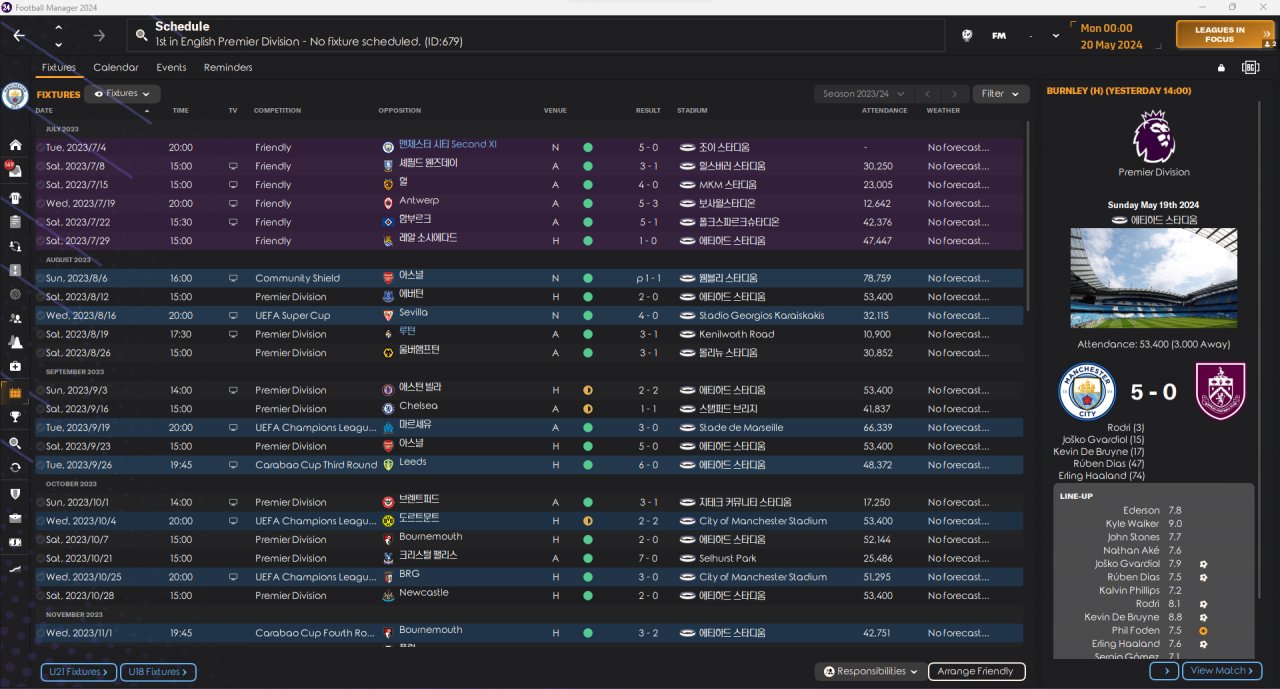The width and height of the screenshot is (1280, 689).
Task: Open the FM menu
Action: (x=999, y=36)
